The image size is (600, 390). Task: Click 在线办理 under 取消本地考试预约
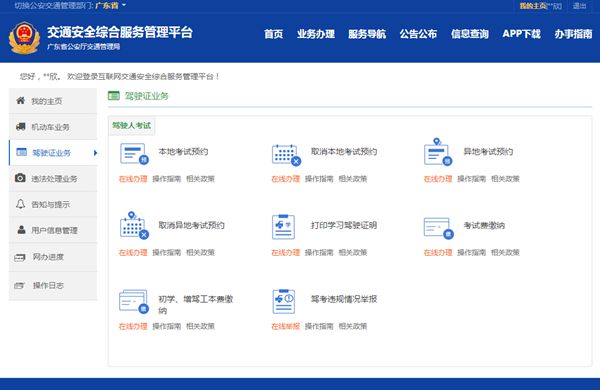[285, 179]
